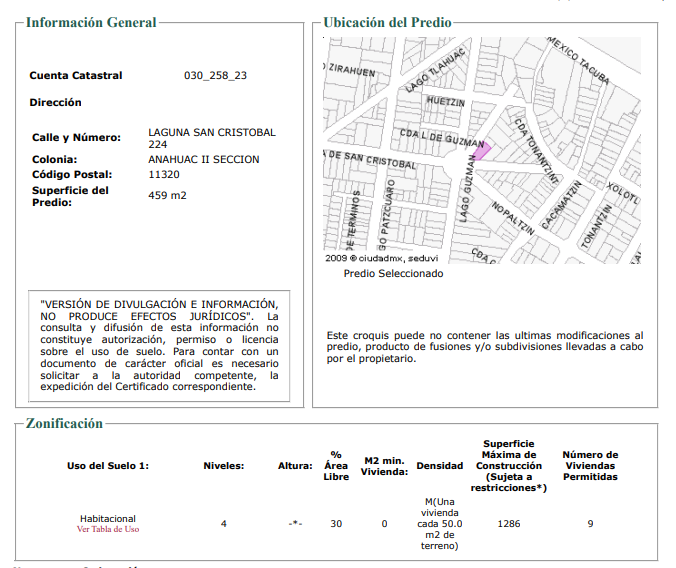Click the ZIRAHUEN street label on map
This screenshot has width=676, height=568.
pyautogui.click(x=351, y=70)
